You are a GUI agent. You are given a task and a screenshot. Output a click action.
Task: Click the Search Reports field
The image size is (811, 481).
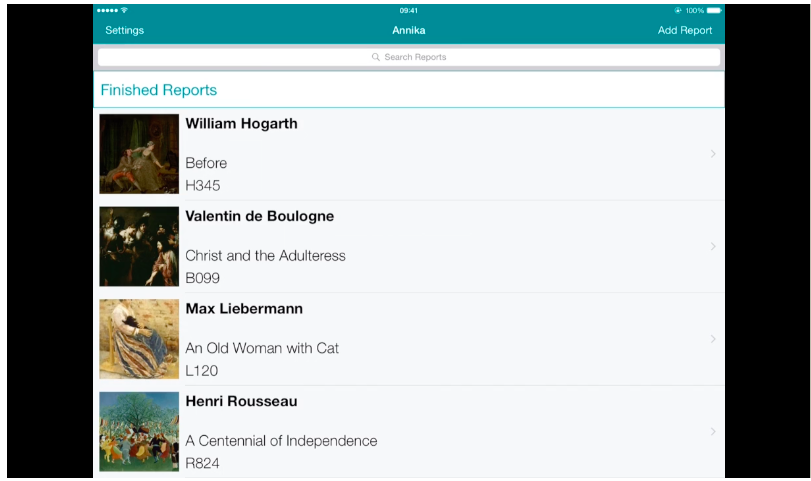click(409, 57)
